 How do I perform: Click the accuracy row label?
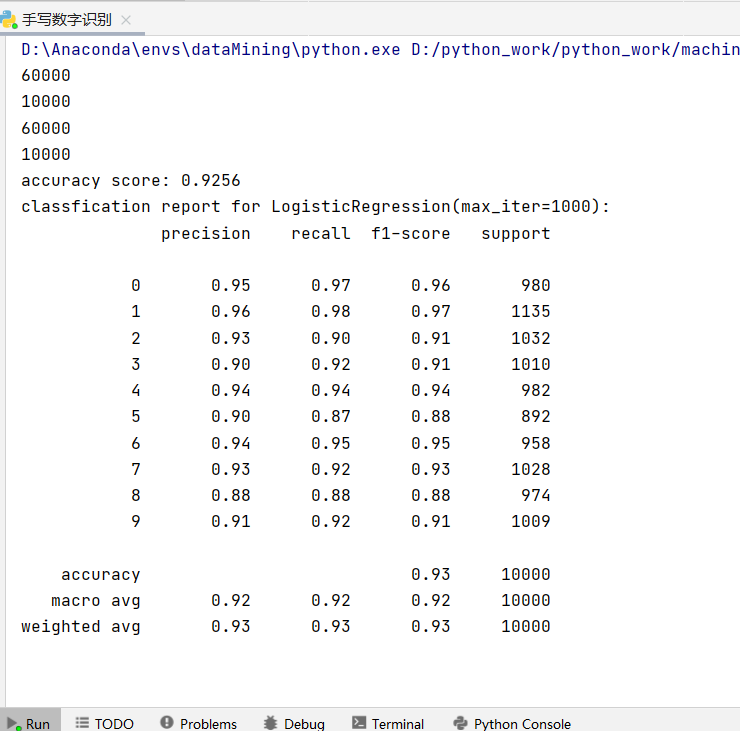101,575
